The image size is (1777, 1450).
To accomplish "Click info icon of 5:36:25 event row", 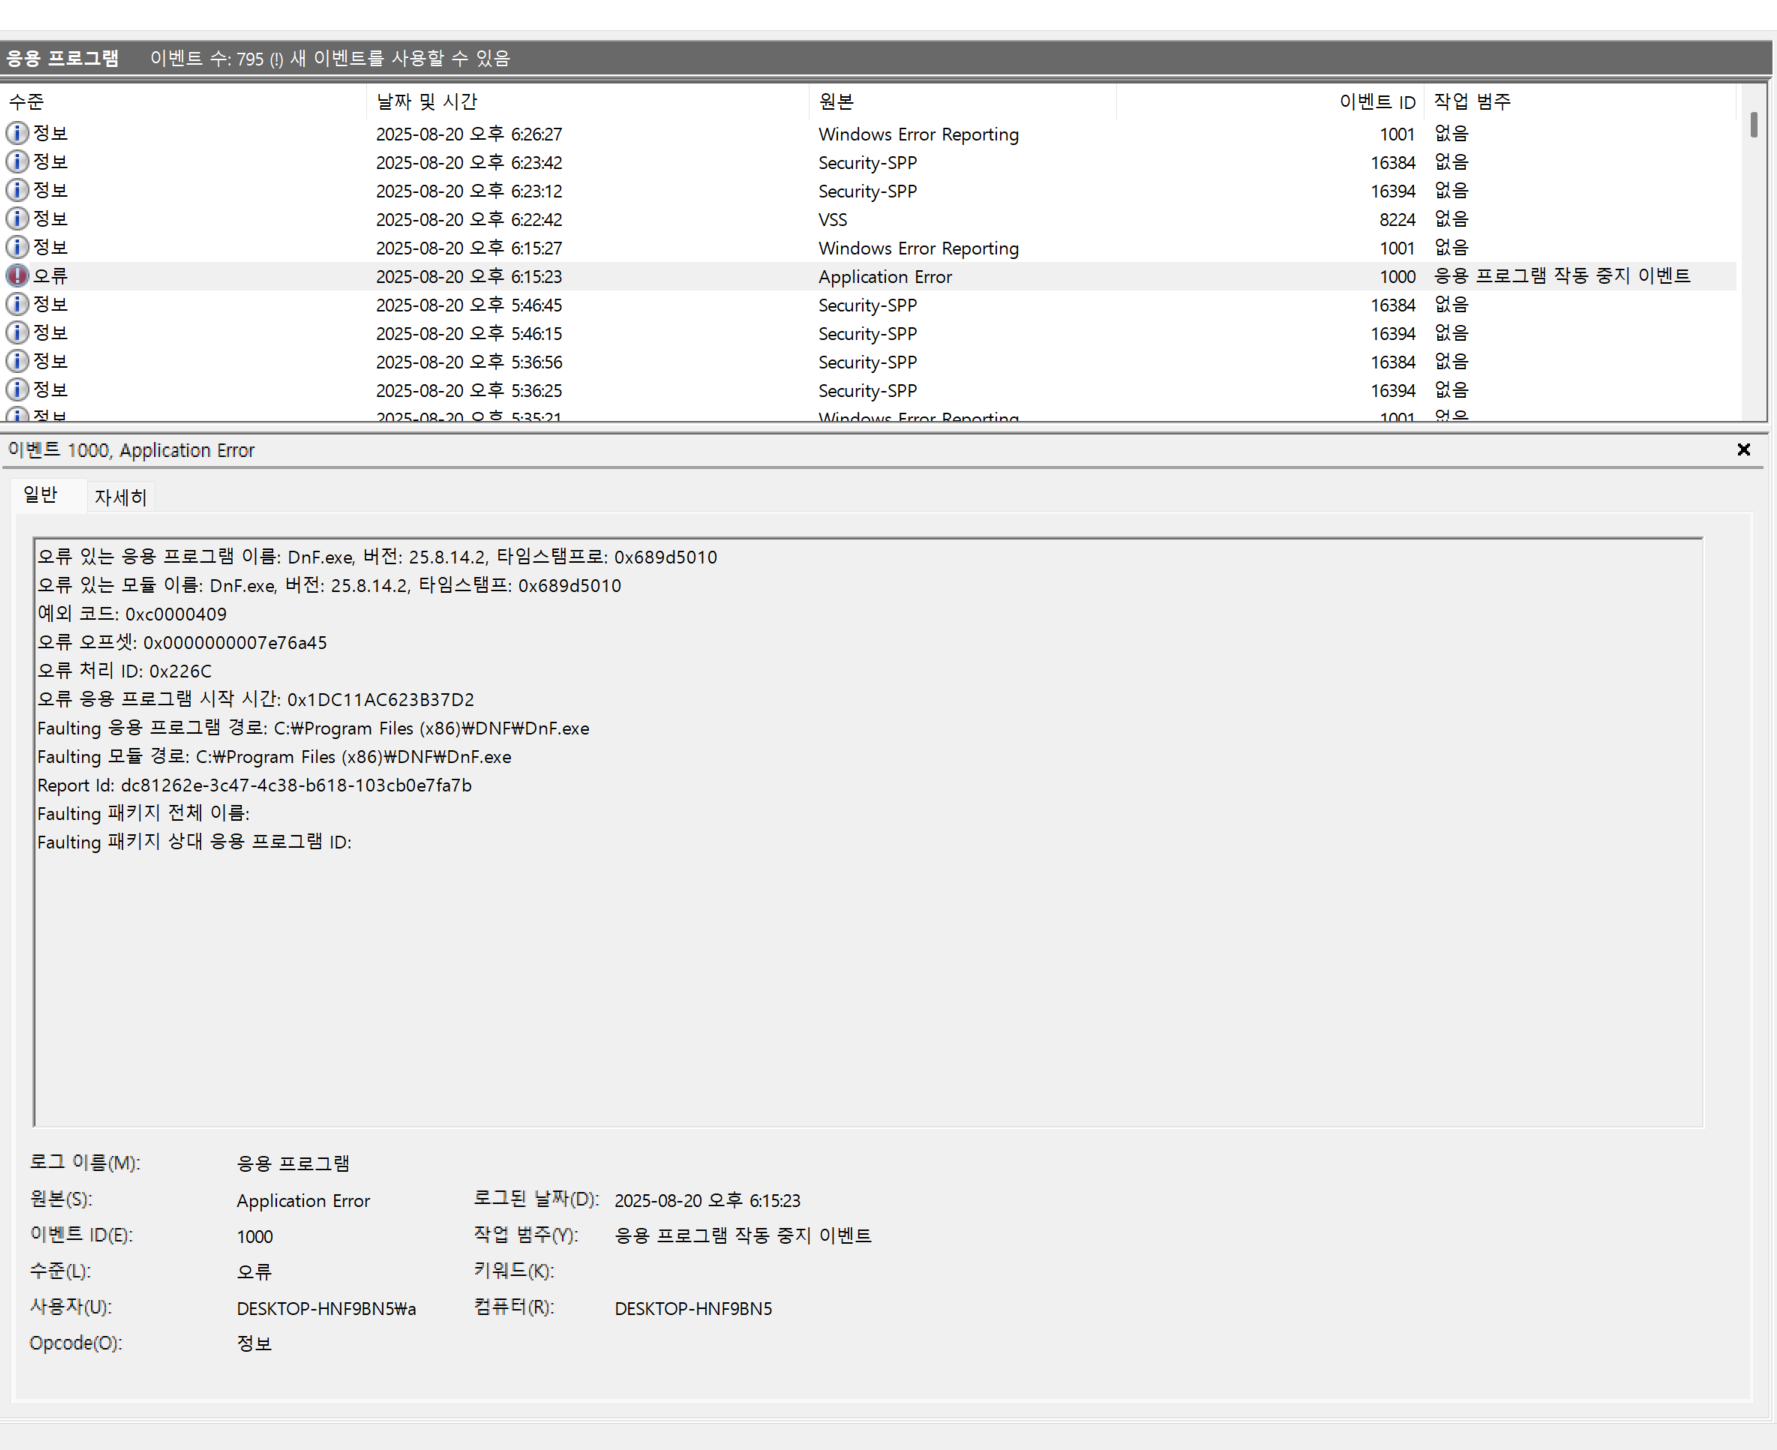I will pyautogui.click(x=17, y=389).
